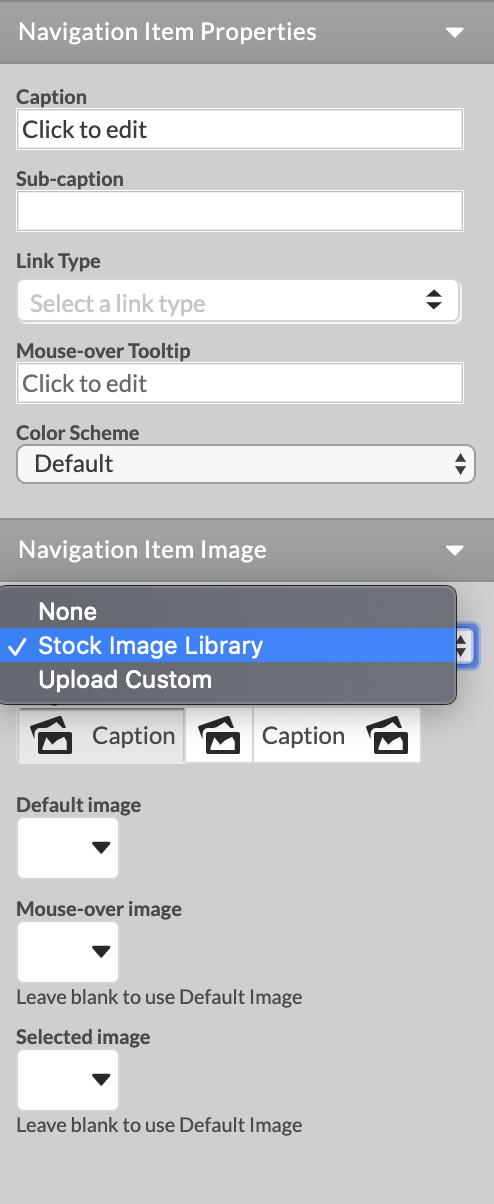This screenshot has width=494, height=1204.
Task: Click the Link Type selector arrows
Action: 433,299
